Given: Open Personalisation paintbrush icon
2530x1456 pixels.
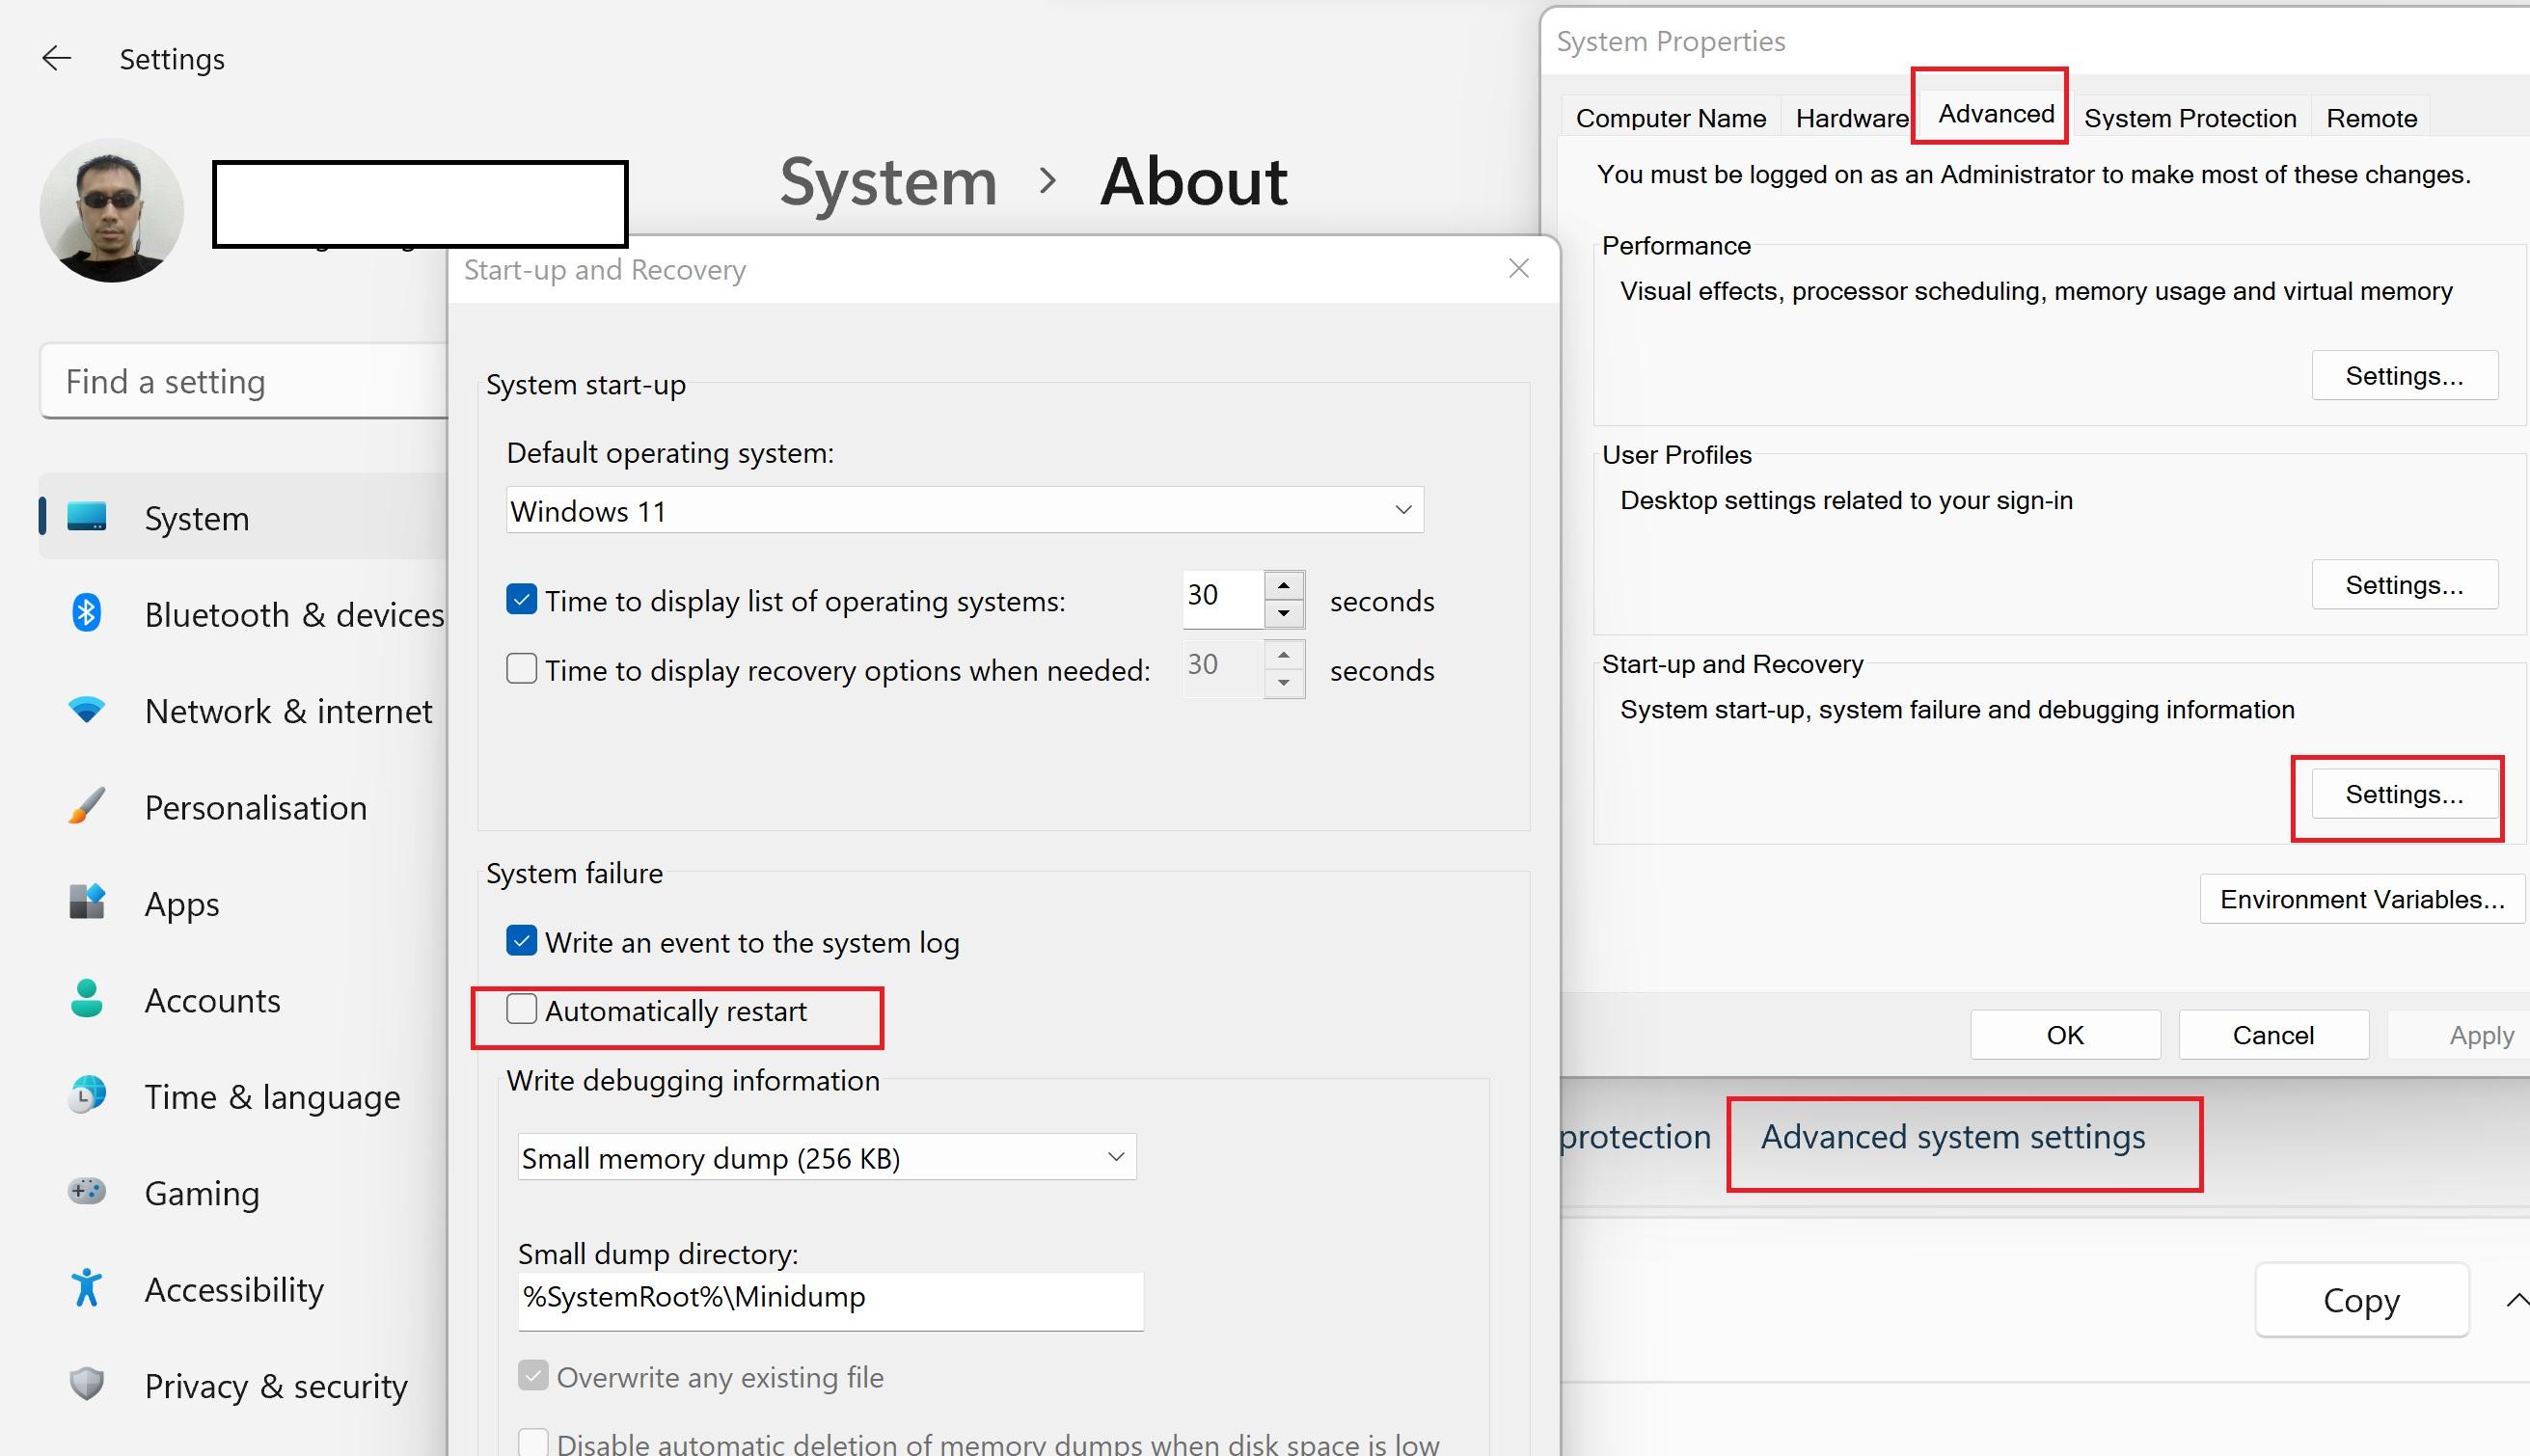Looking at the screenshot, I should [87, 806].
